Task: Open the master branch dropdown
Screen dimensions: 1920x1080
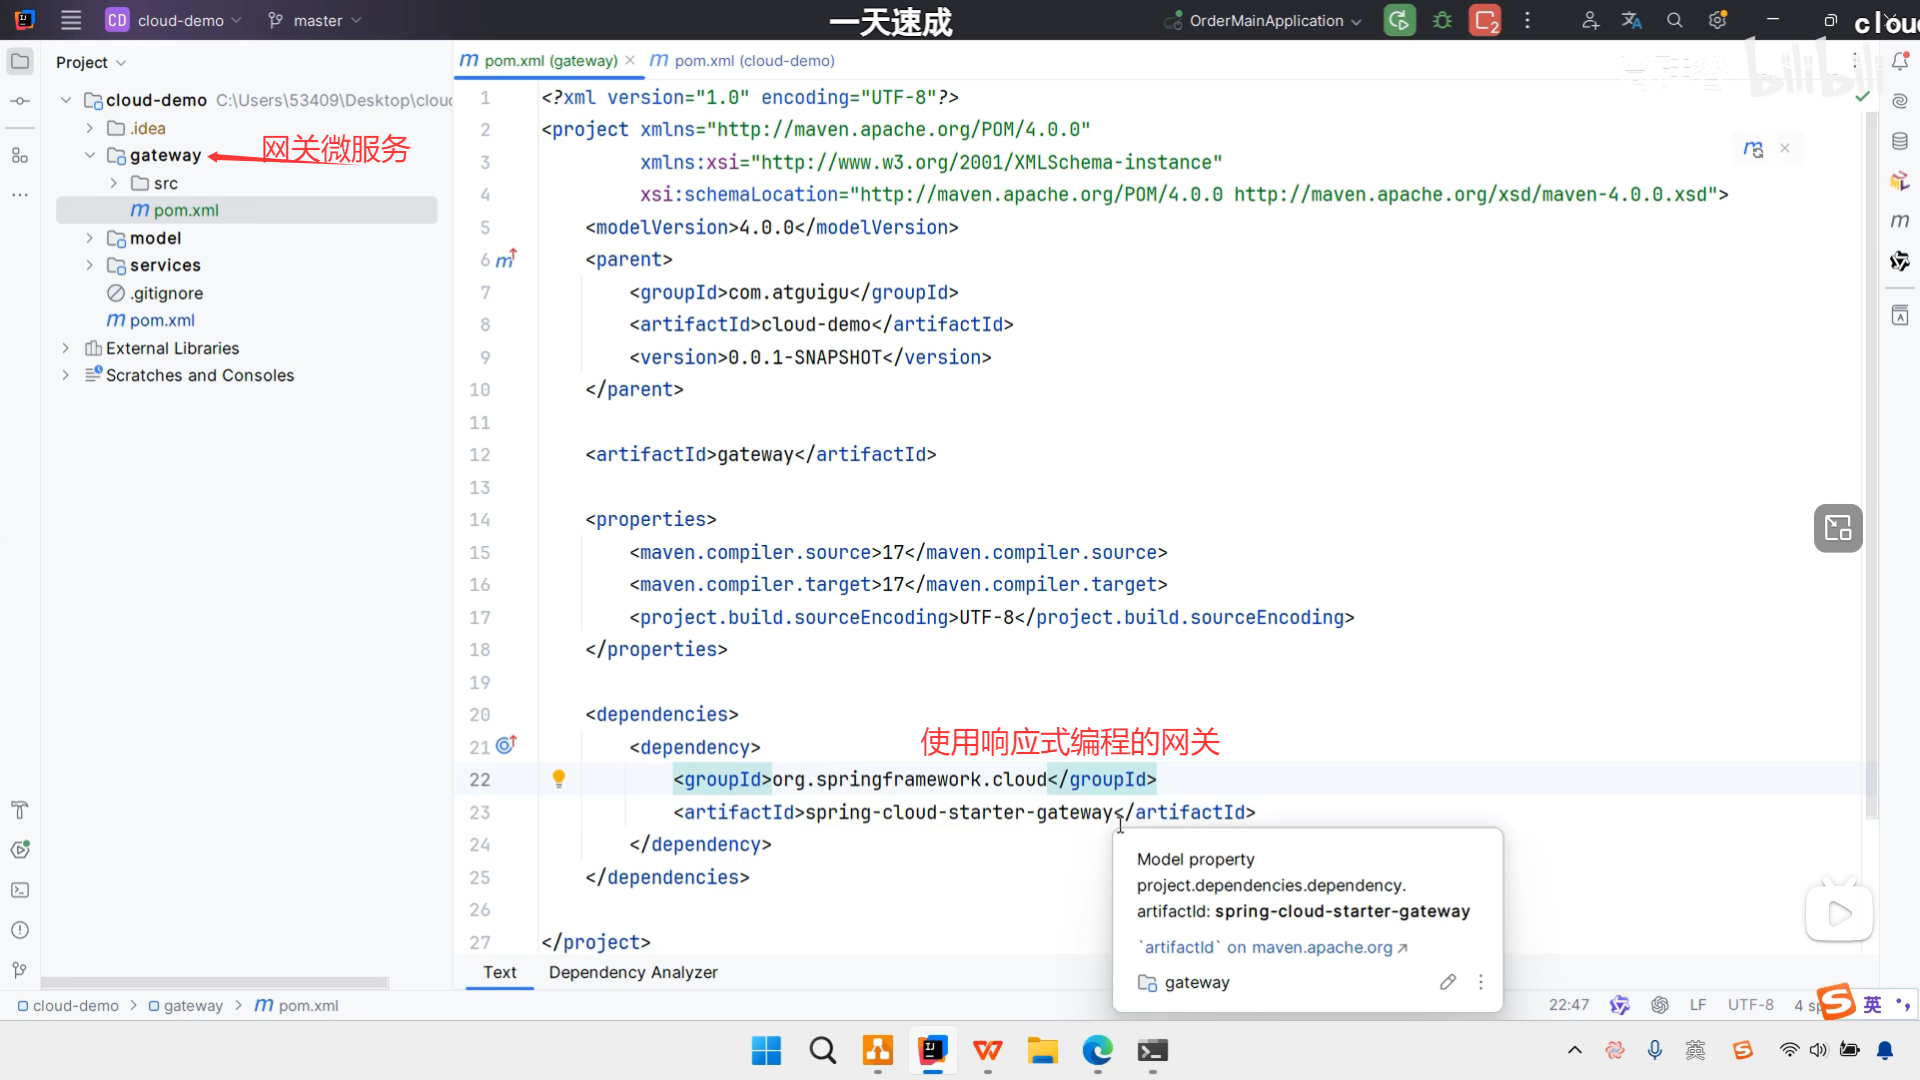Action: point(316,20)
